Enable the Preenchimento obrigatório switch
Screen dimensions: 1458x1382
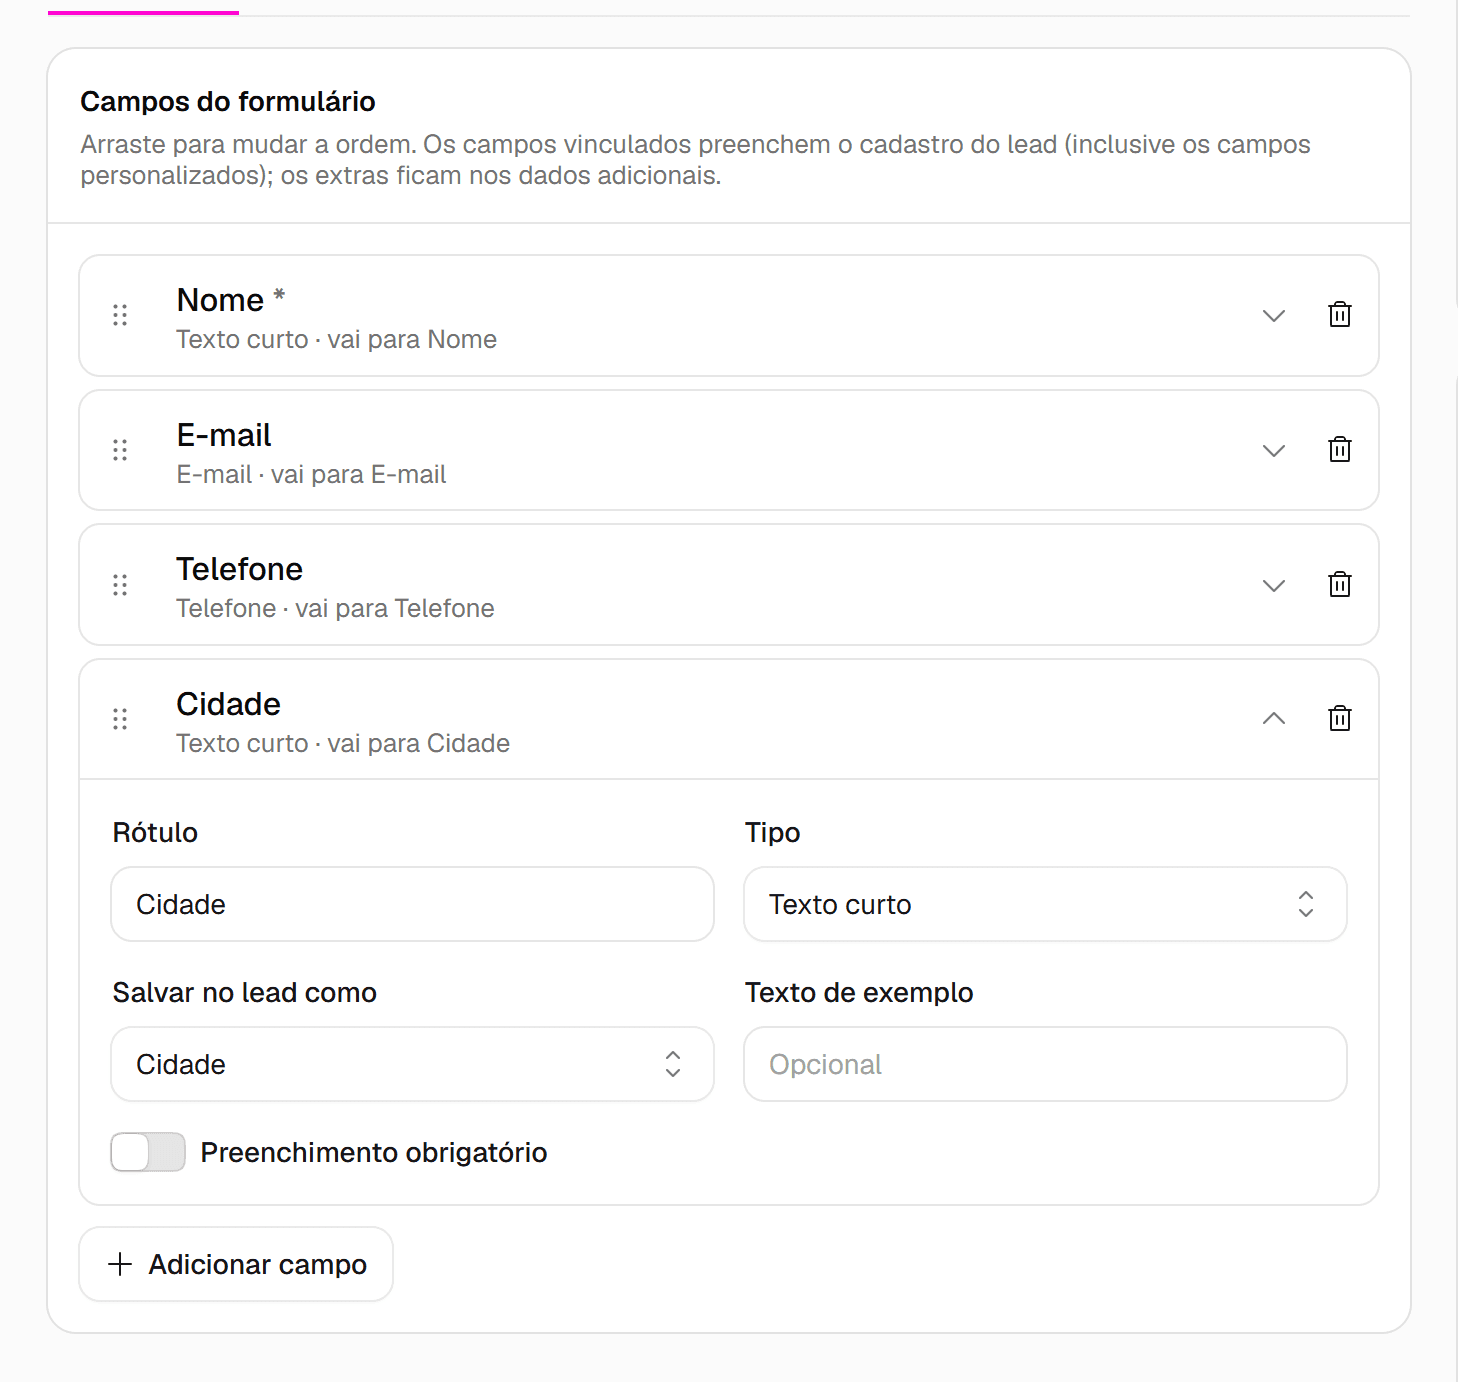coord(148,1152)
